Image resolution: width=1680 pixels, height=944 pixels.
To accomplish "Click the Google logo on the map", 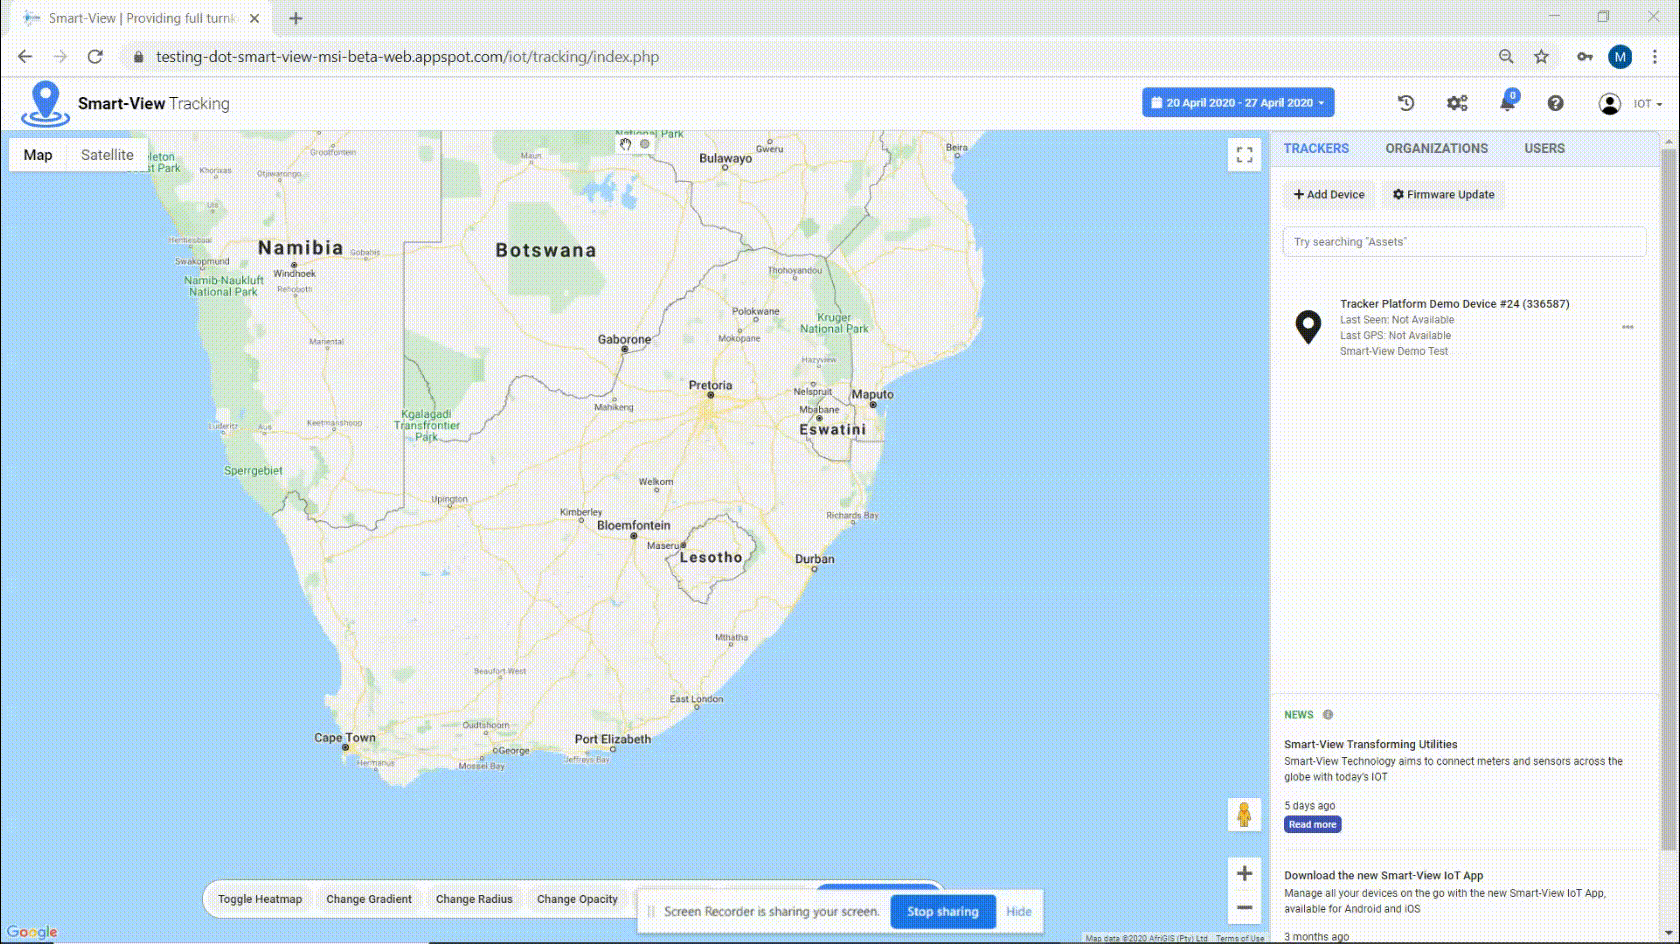I will 32,932.
